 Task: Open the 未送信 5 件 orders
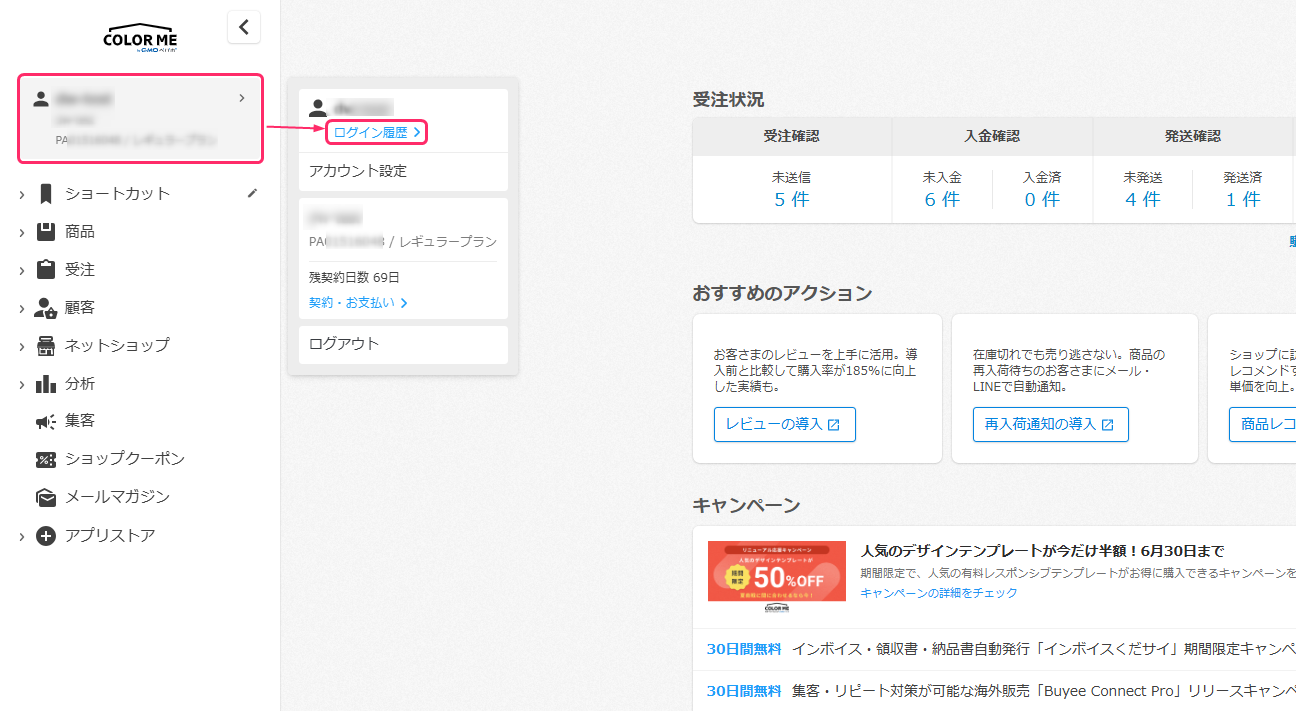(x=792, y=199)
